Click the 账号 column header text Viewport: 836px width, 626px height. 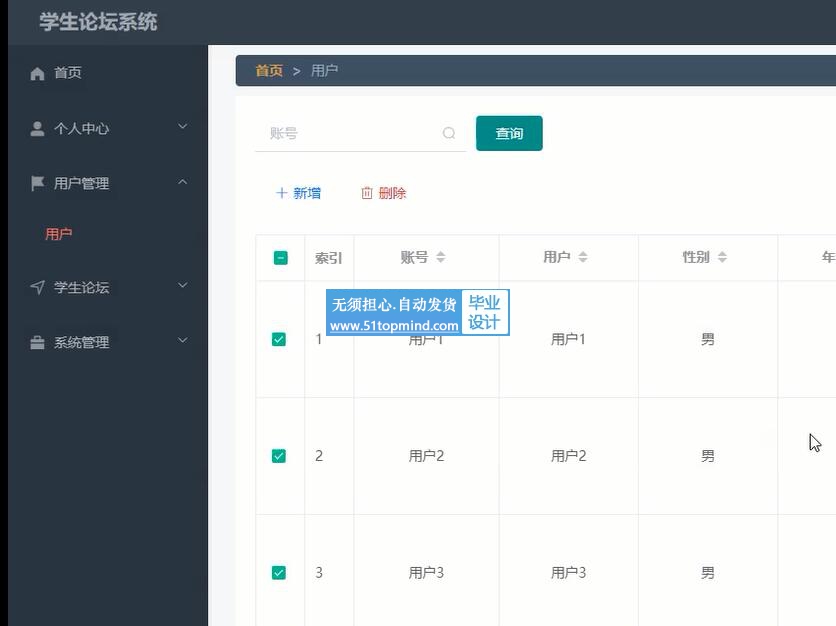(x=414, y=257)
